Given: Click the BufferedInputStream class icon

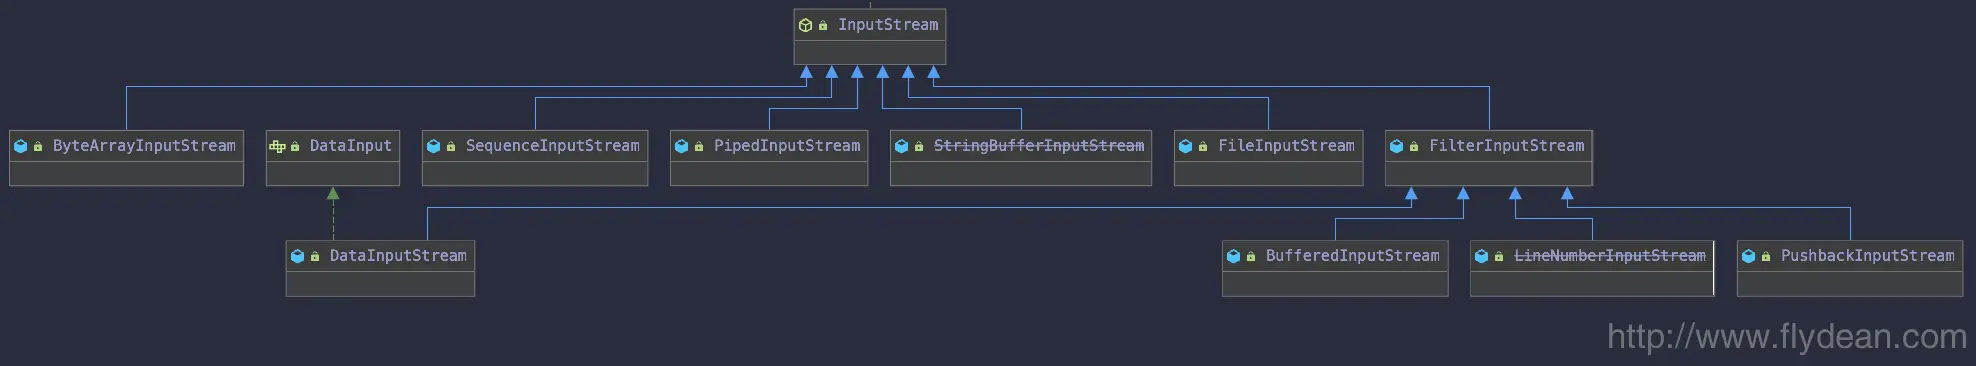Looking at the screenshot, I should click(1233, 256).
